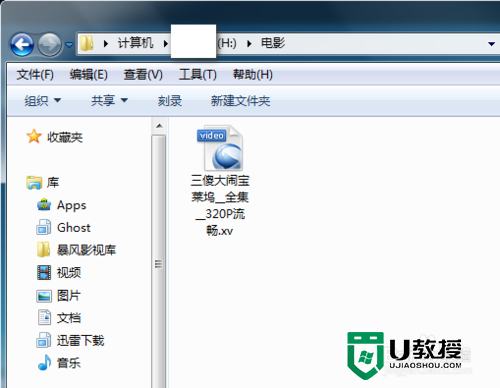Click the 收藏夹 star icon
This screenshot has width=500, height=388.
coord(34,136)
